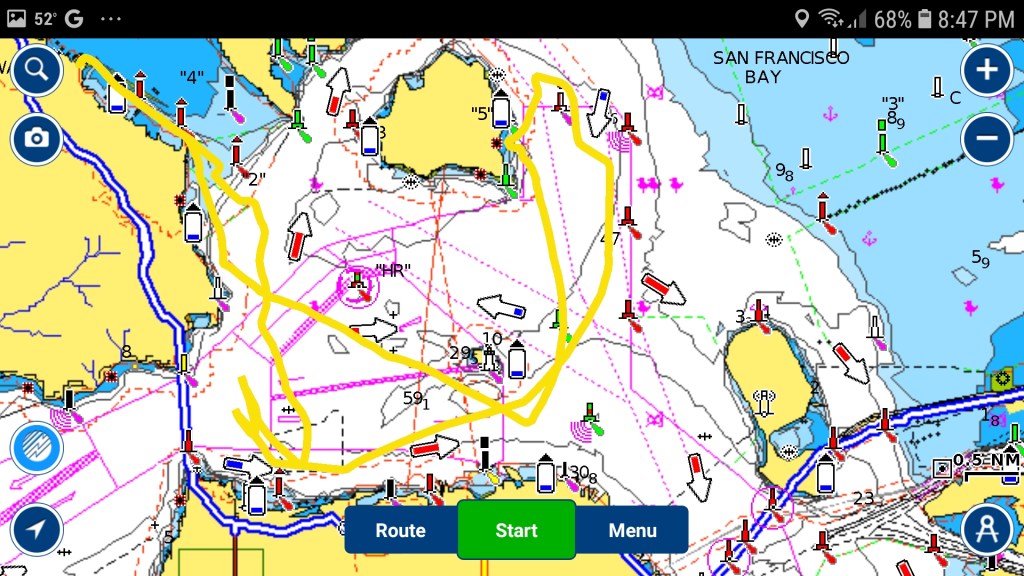This screenshot has height=576, width=1024.
Task: Tap the camera icon
Action: click(x=37, y=138)
